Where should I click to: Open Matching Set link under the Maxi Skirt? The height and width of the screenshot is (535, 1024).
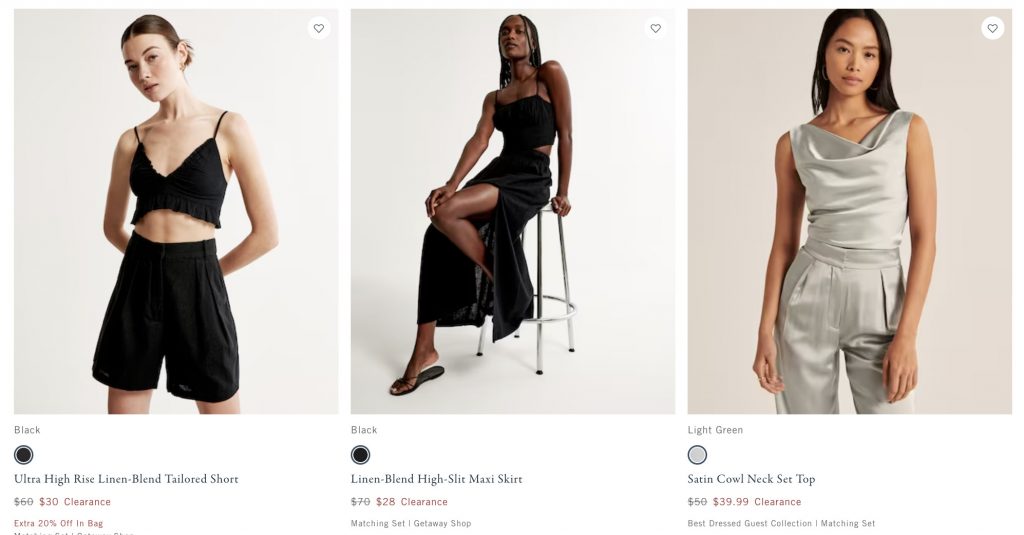coord(378,523)
